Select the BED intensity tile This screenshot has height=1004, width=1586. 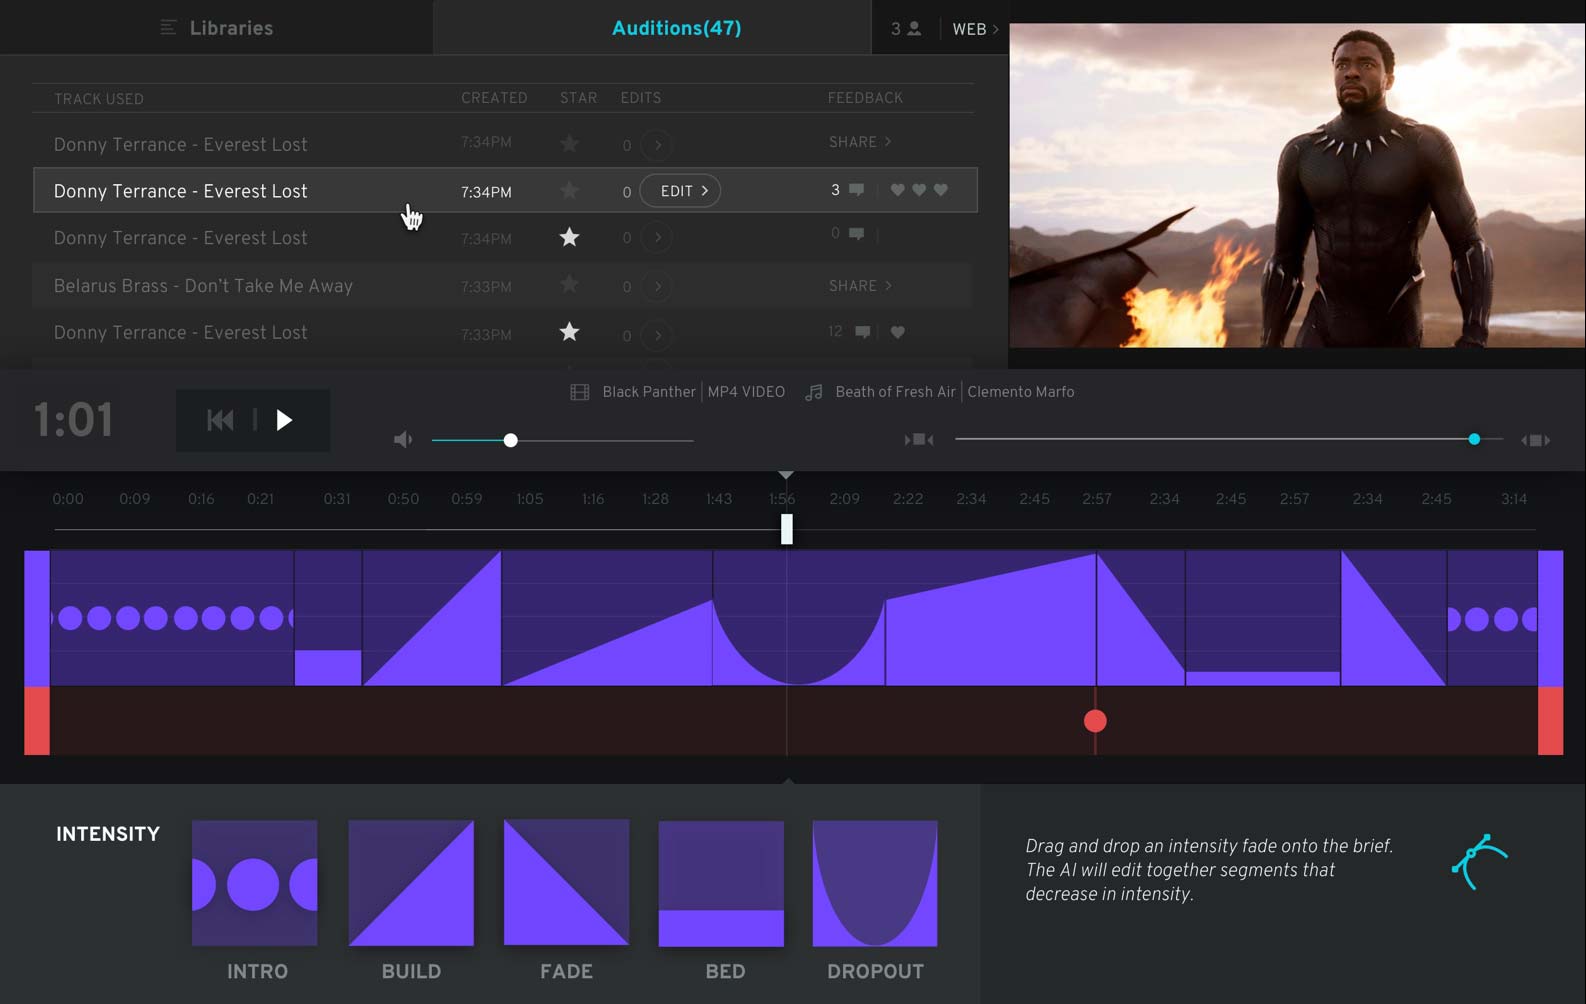pyautogui.click(x=721, y=883)
